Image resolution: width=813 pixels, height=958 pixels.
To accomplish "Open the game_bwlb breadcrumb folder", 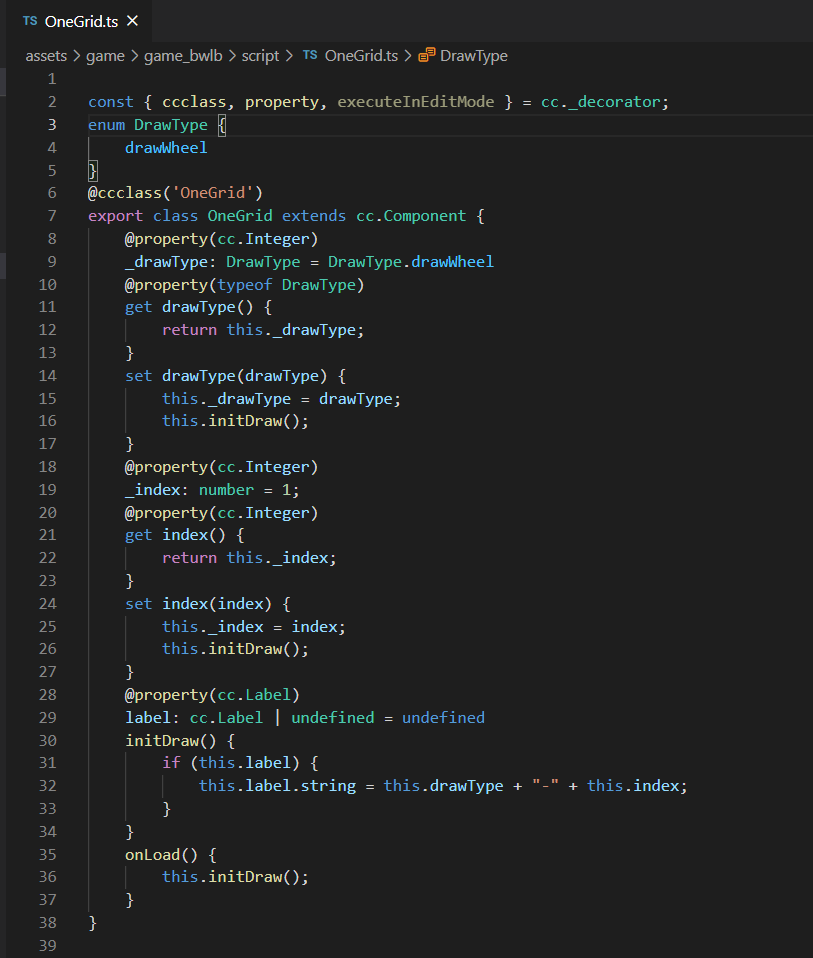I will [x=183, y=56].
